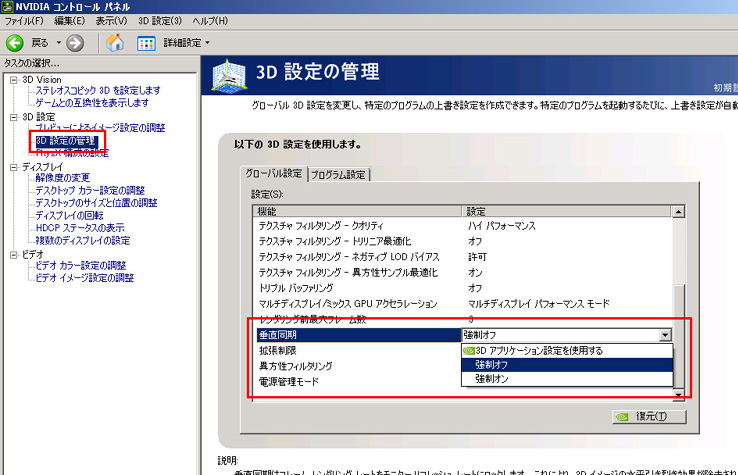Open the ファイル(F) menu
The width and height of the screenshot is (738, 475).
point(24,21)
